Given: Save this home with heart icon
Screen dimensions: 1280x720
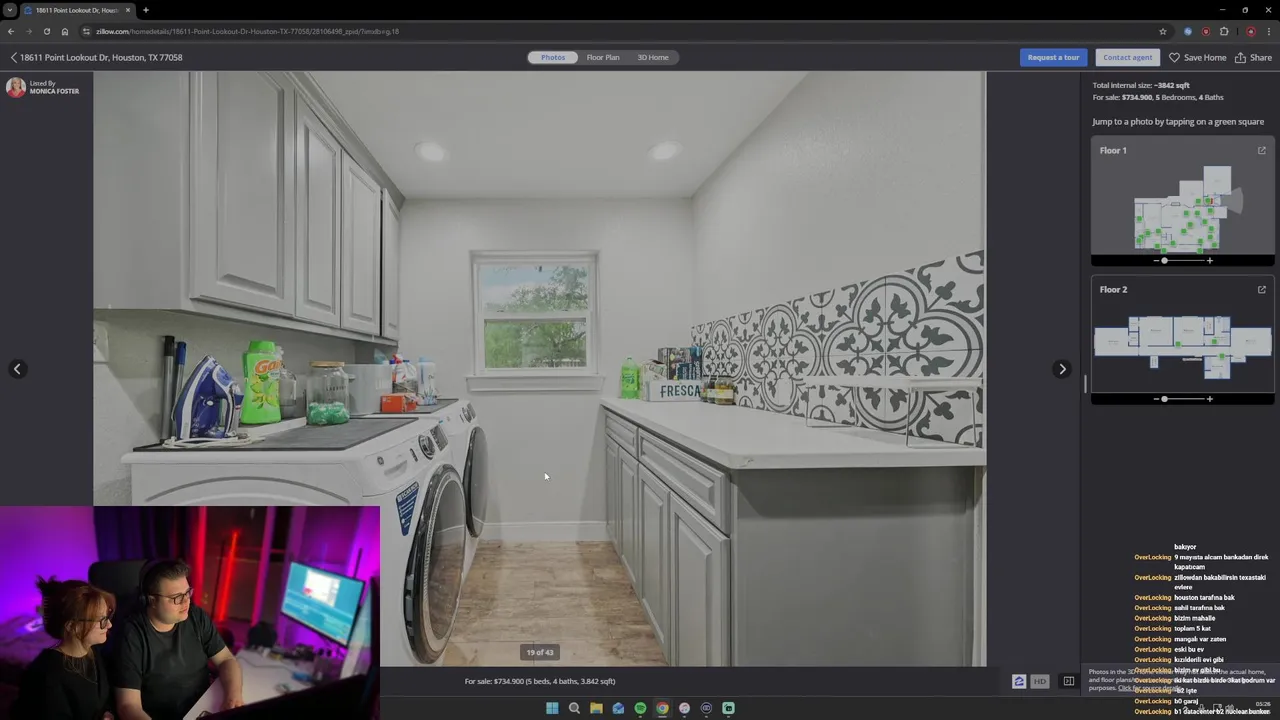Looking at the screenshot, I should click(x=1197, y=57).
